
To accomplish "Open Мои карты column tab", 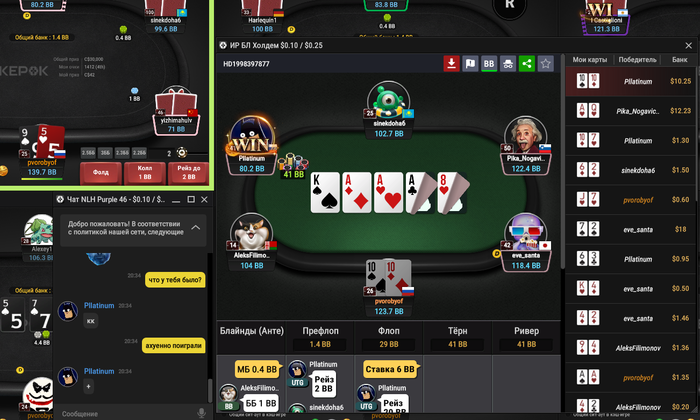I will (x=590, y=59).
